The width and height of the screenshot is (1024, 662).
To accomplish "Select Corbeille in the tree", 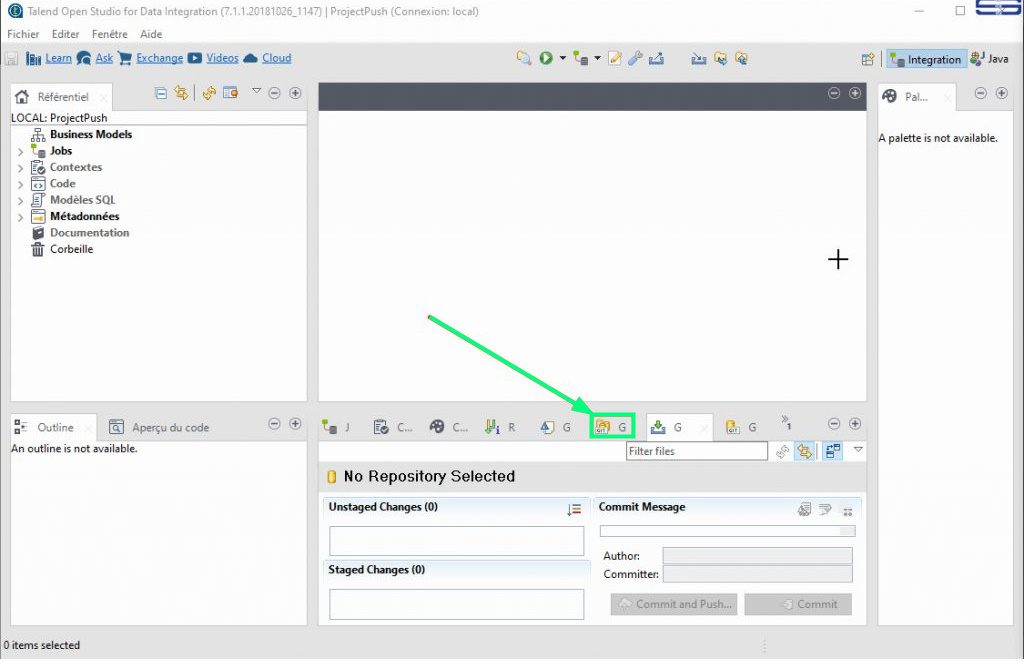I will coord(71,249).
